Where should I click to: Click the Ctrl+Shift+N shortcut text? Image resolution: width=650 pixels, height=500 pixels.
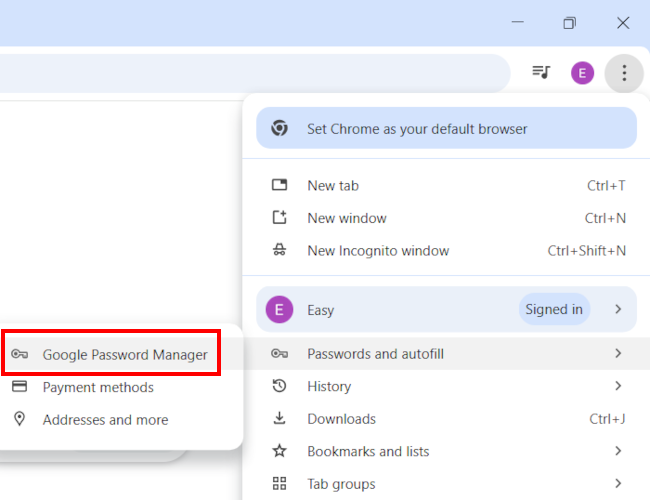coord(587,250)
